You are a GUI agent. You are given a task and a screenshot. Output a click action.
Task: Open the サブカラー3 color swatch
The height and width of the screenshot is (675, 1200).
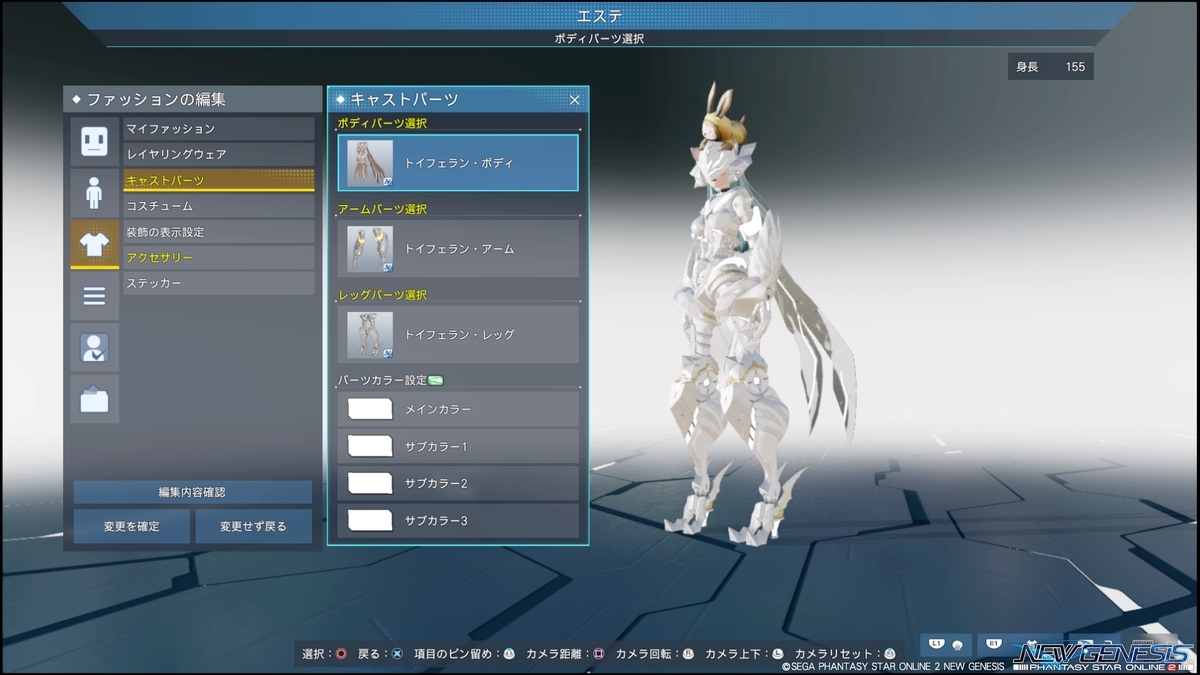[x=369, y=520]
